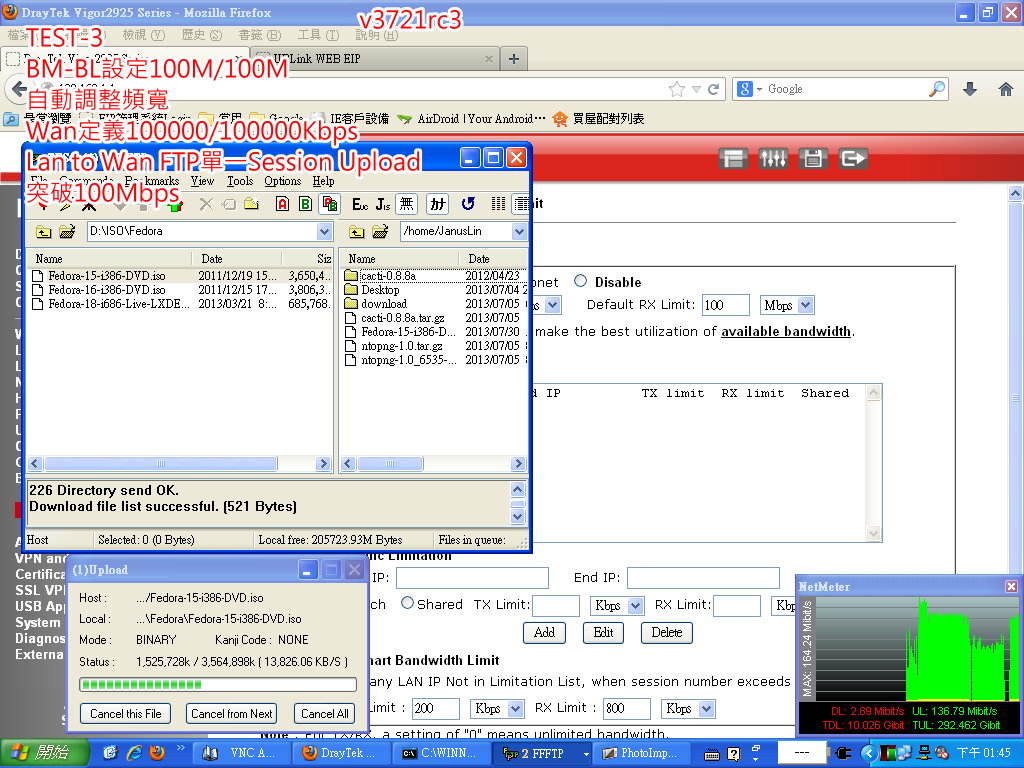Toggle the カナ kana conversion icon
The height and width of the screenshot is (768, 1024).
point(437,204)
